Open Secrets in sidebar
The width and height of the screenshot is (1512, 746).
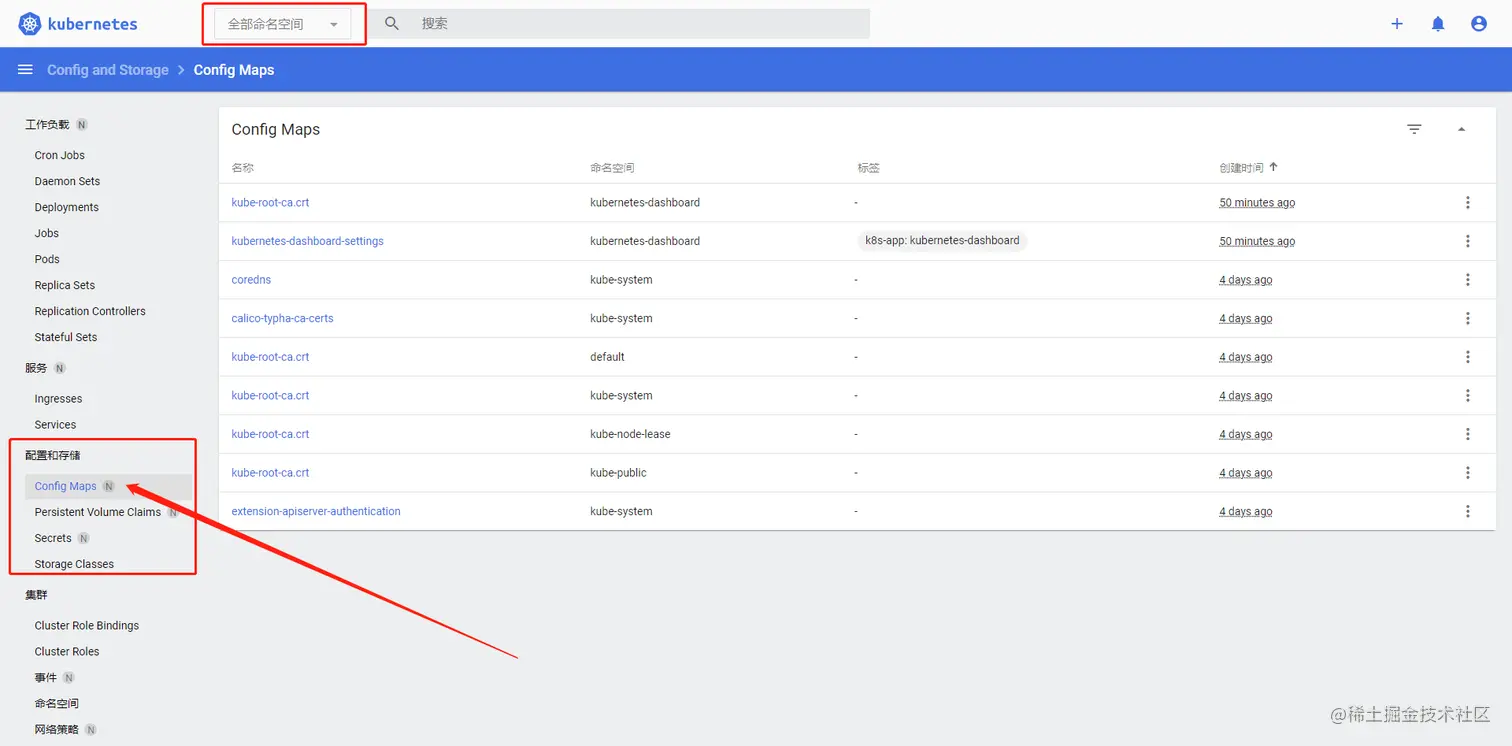click(x=53, y=538)
